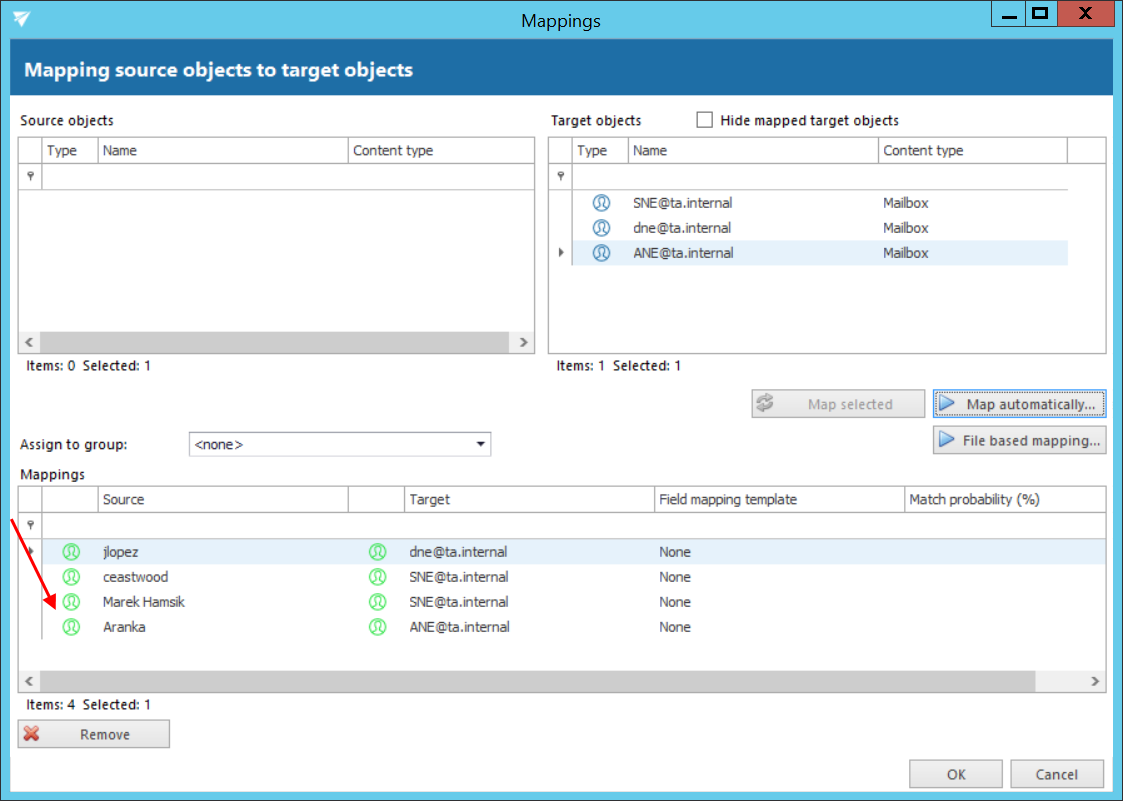This screenshot has width=1123, height=801.
Task: Remove the selected mapping
Action: [94, 734]
